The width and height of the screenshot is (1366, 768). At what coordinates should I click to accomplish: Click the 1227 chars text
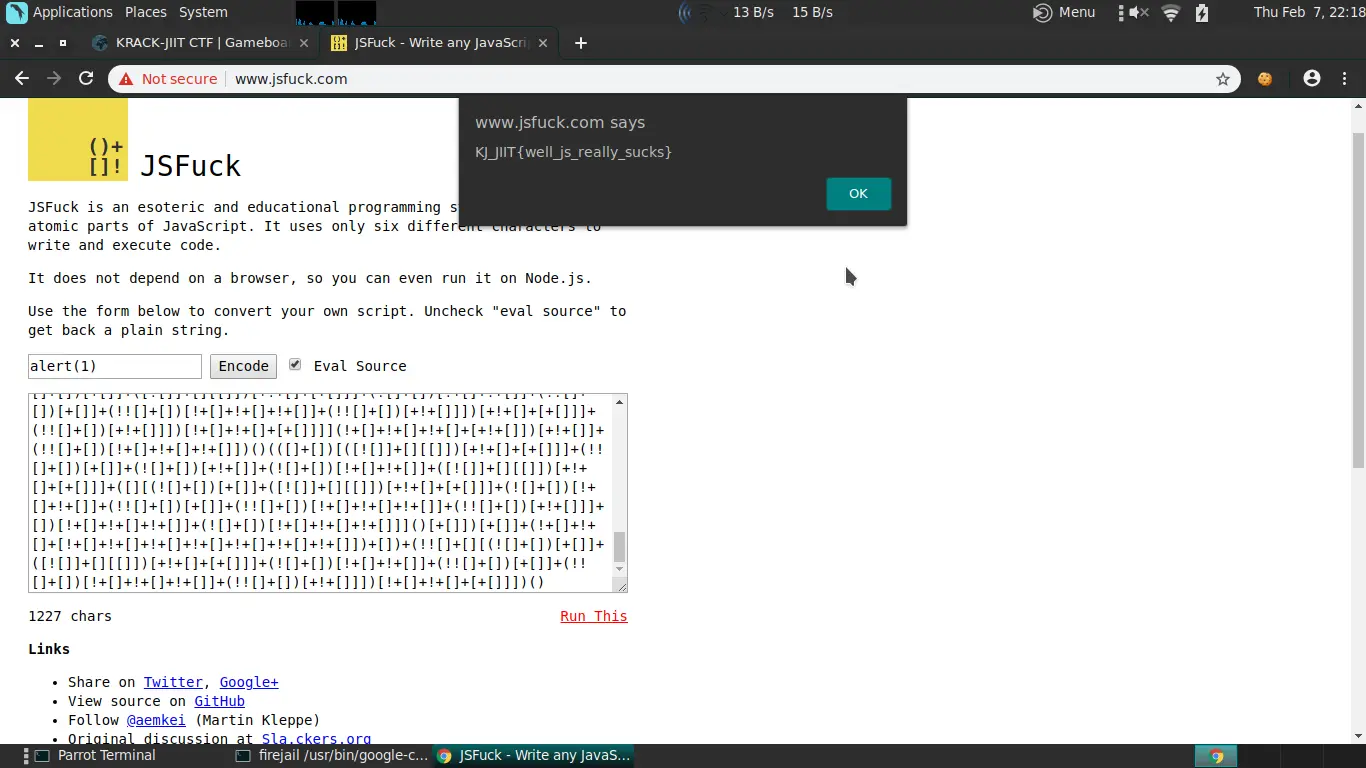click(70, 616)
